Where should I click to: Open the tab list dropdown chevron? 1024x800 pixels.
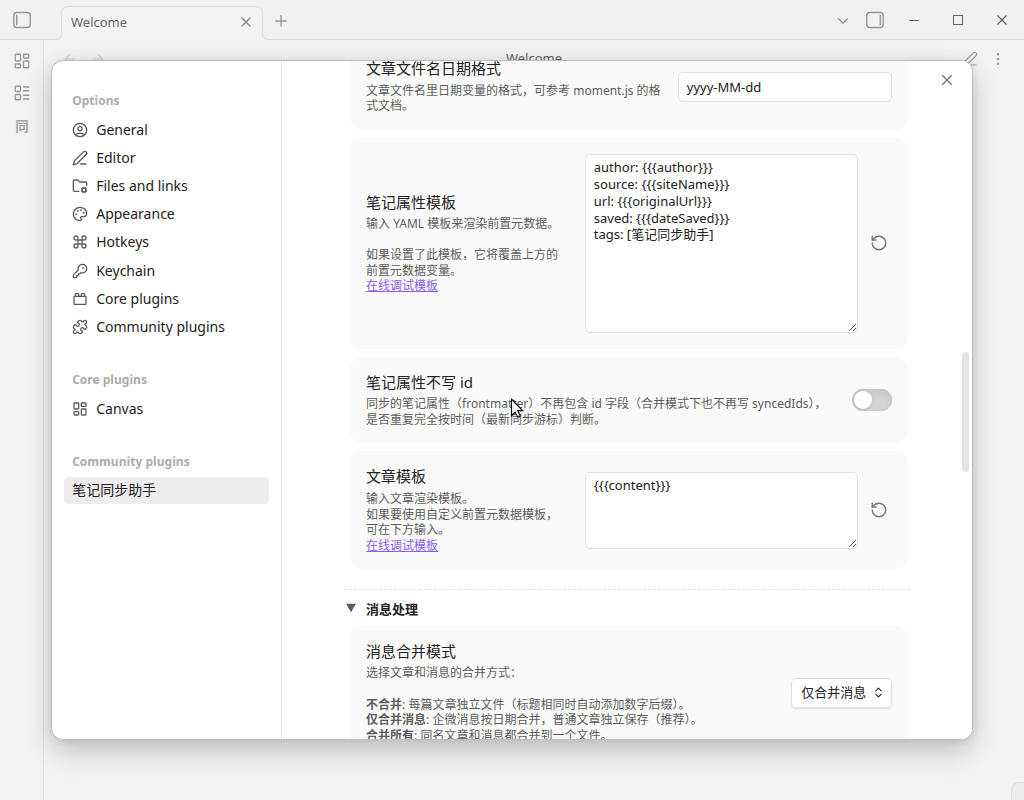842,21
